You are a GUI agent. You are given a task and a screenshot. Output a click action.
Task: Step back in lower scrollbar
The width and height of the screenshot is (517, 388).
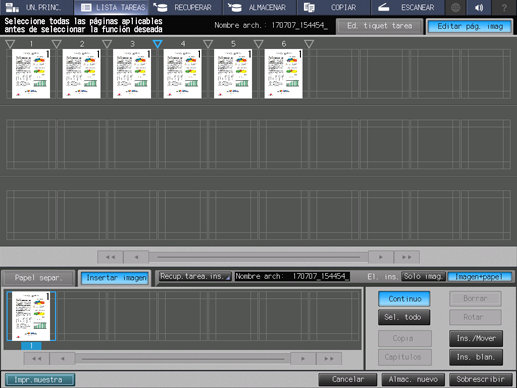pyautogui.click(x=63, y=359)
